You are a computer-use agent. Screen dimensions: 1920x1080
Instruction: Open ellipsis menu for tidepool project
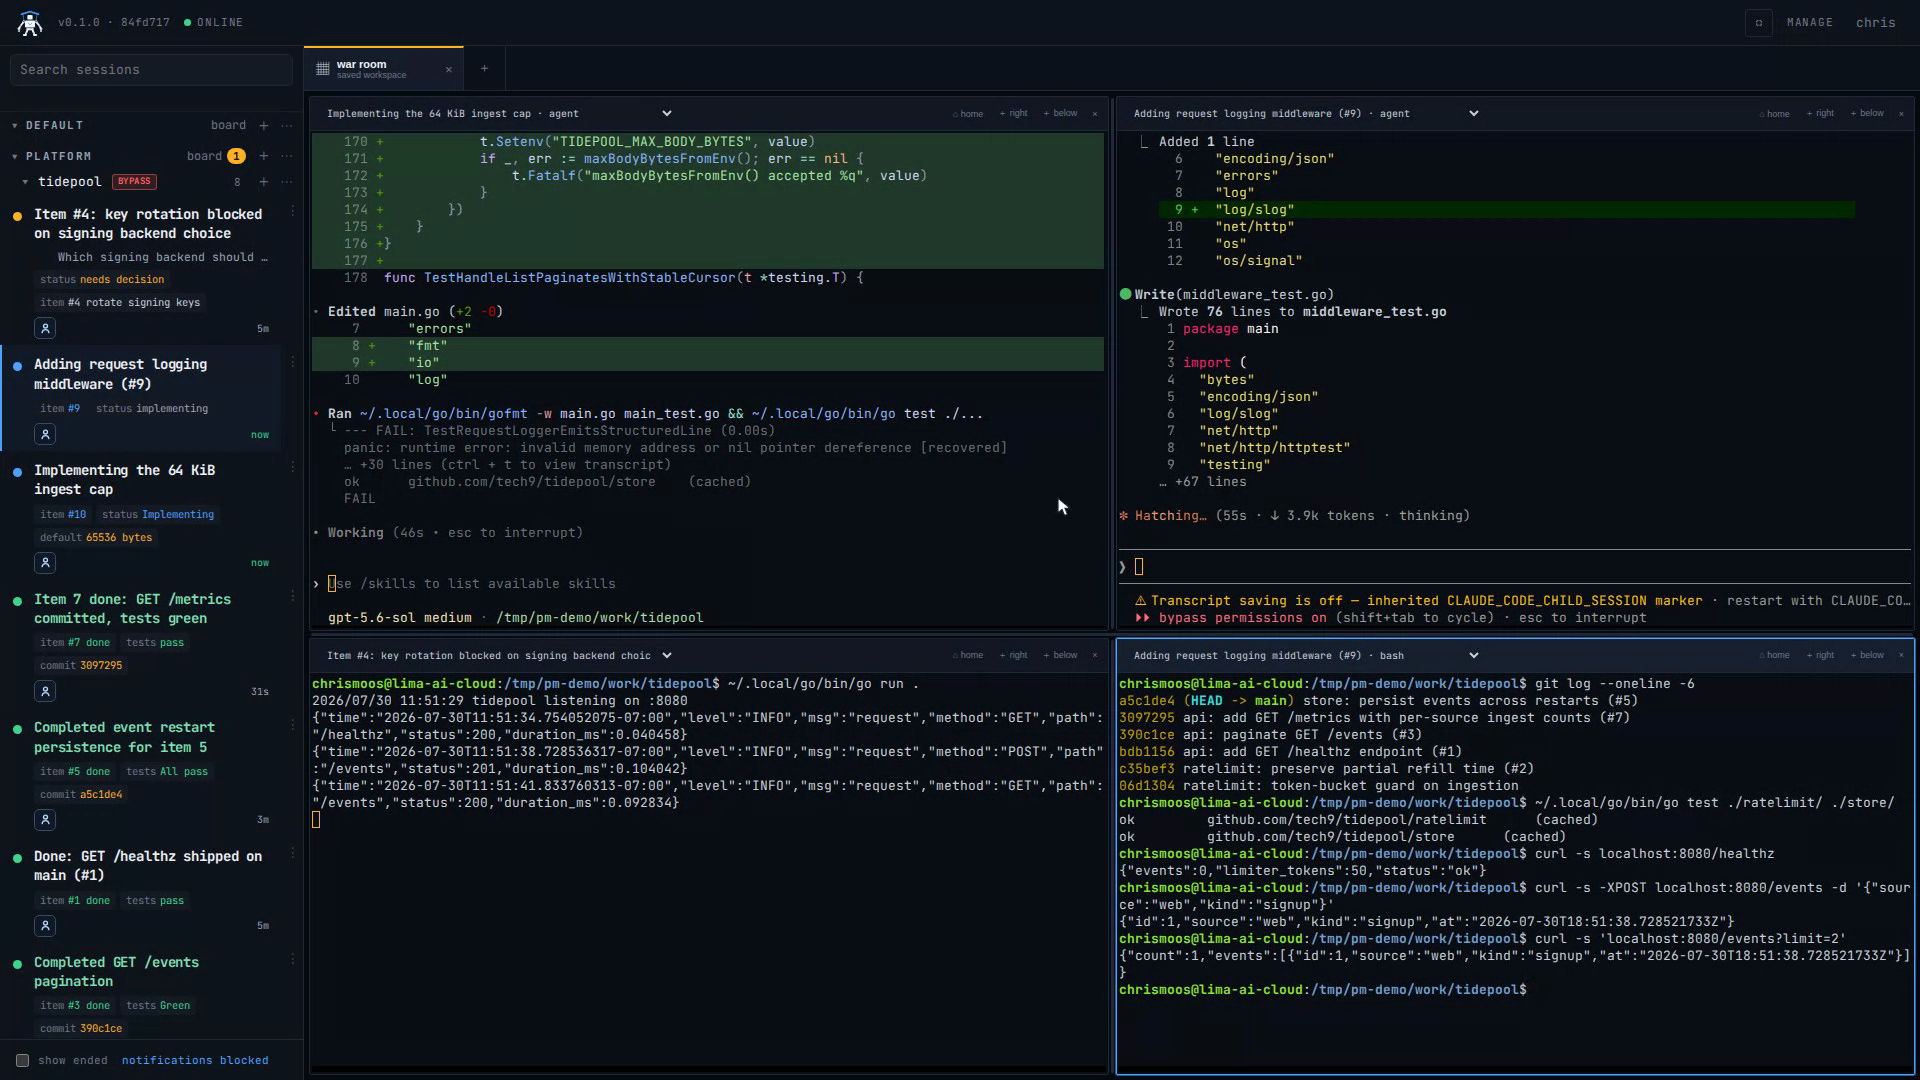[x=287, y=182]
